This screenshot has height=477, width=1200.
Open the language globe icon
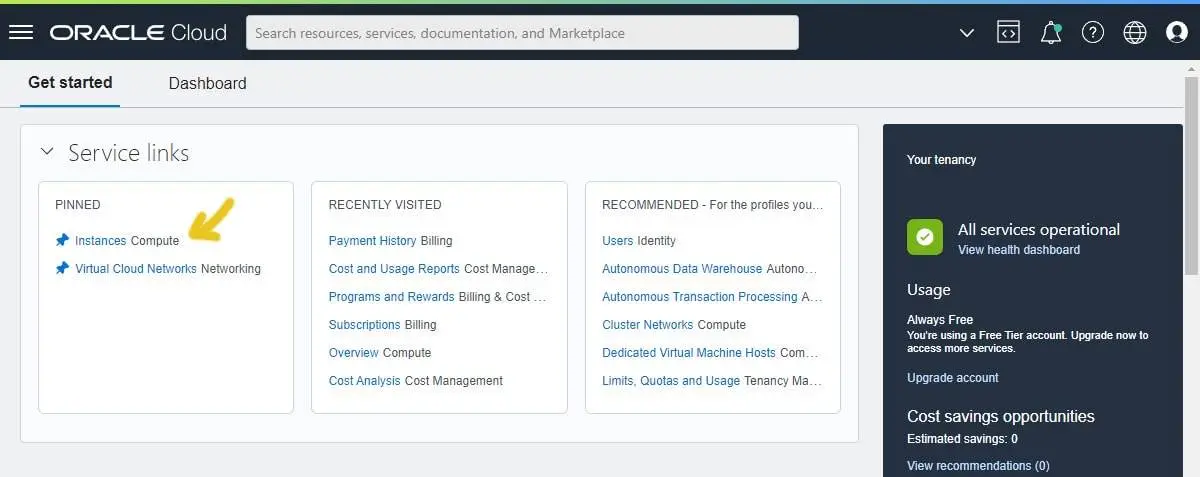point(1135,32)
